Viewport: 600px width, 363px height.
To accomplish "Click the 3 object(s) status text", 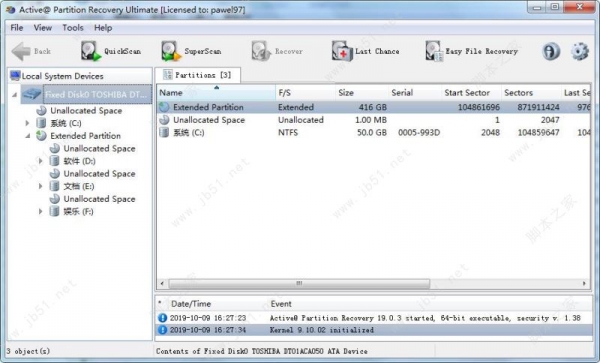I will (x=28, y=351).
